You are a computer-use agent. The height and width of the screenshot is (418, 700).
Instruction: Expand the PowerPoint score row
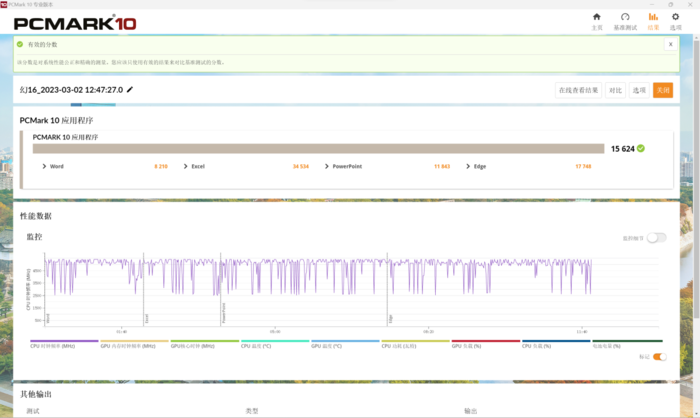point(327,166)
